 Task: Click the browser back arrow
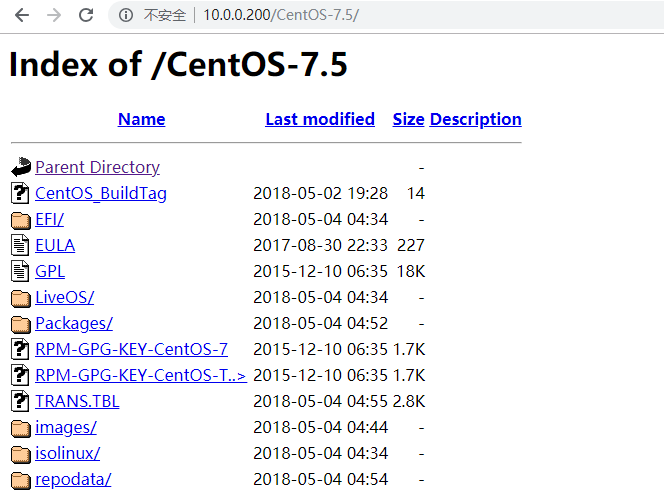pyautogui.click(x=21, y=15)
